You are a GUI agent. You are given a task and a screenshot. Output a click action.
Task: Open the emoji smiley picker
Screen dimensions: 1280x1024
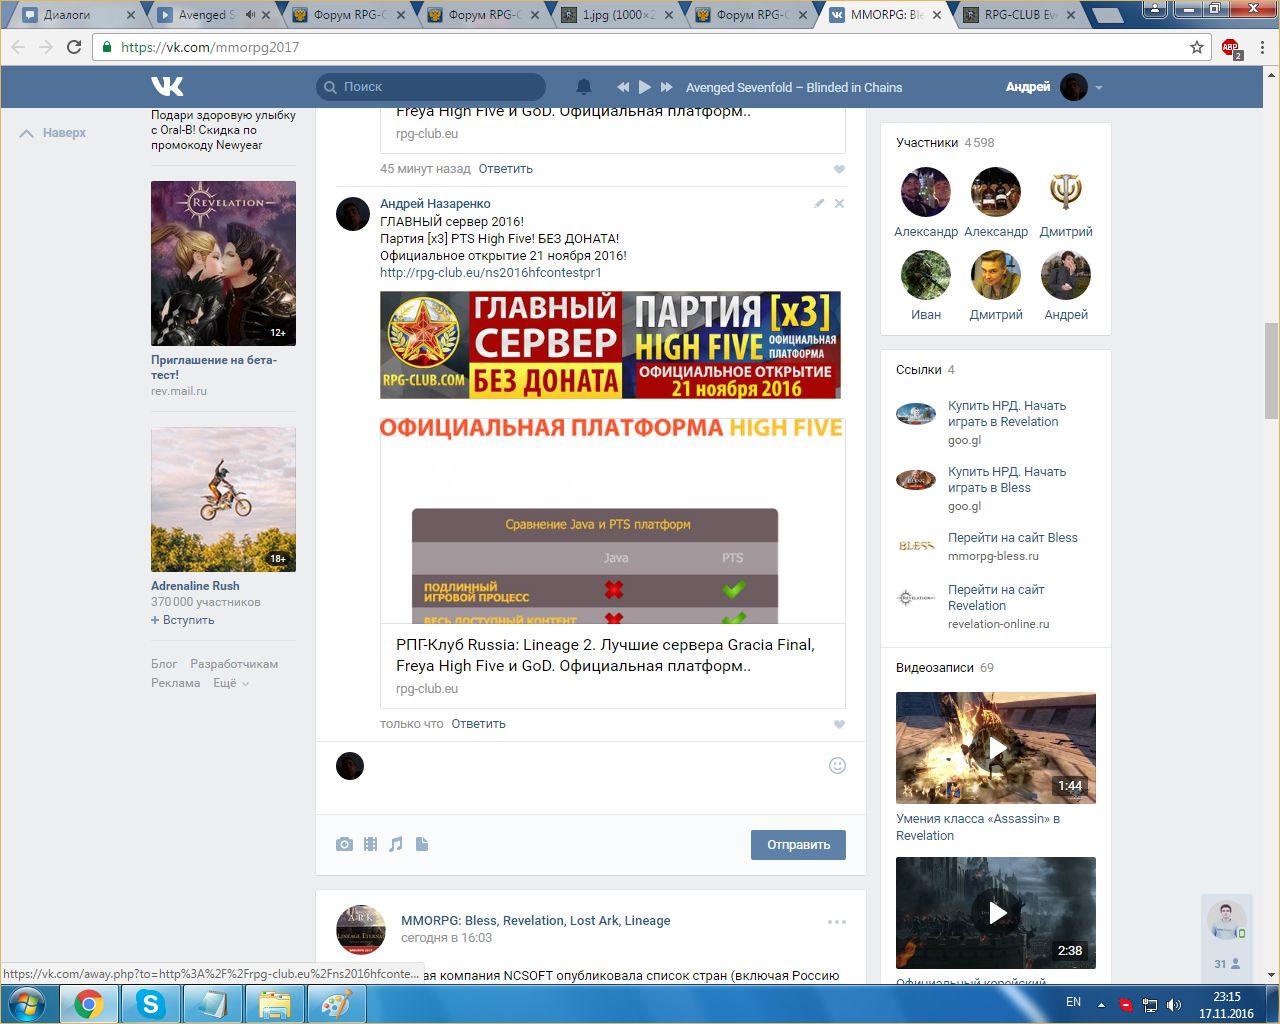[x=838, y=765]
